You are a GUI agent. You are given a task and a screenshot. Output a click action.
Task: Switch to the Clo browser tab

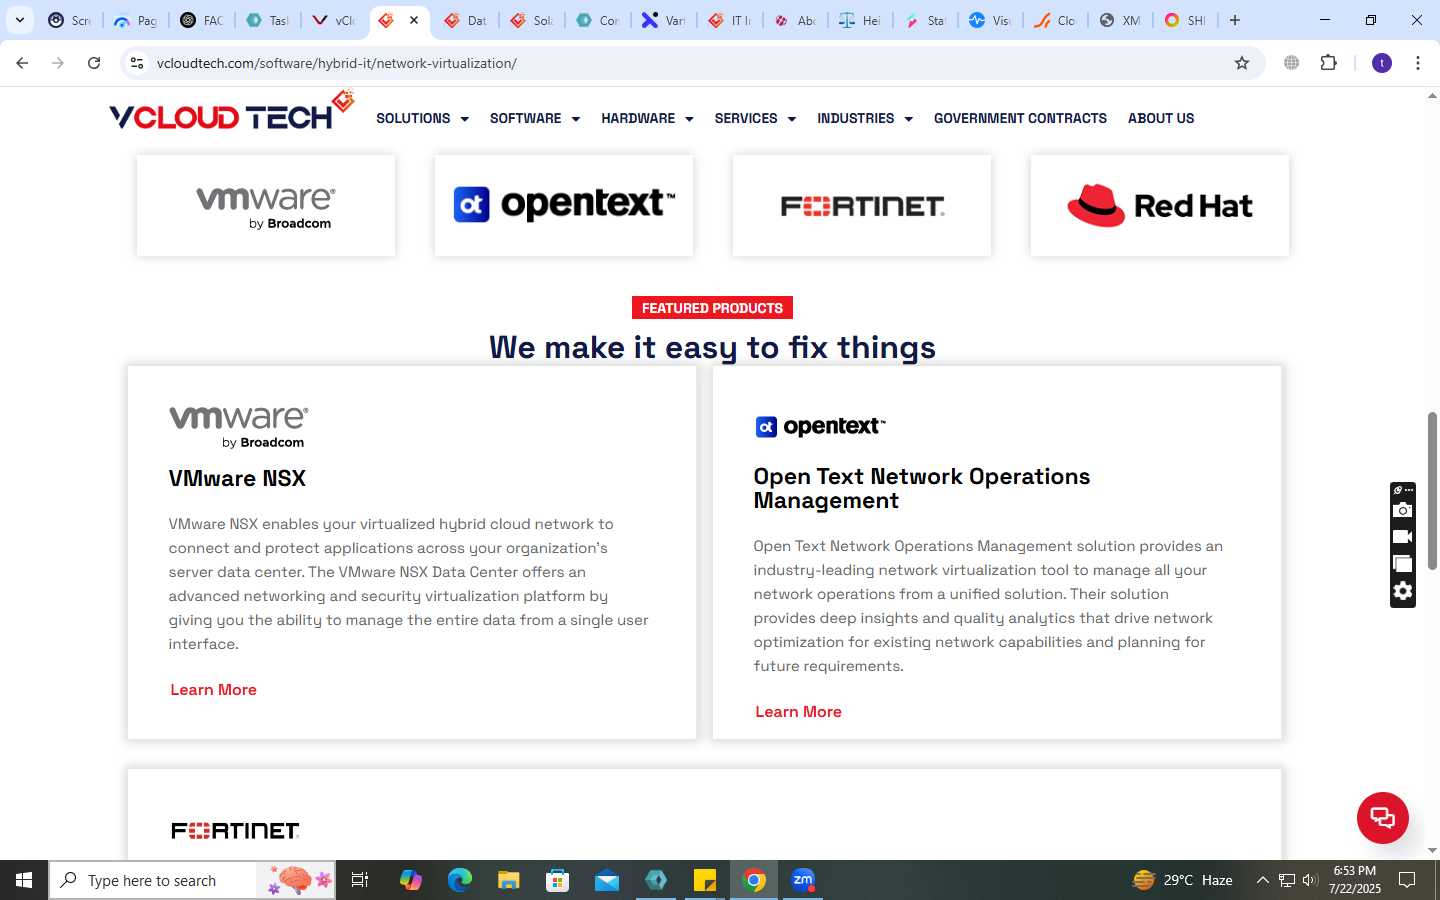pos(1055,20)
